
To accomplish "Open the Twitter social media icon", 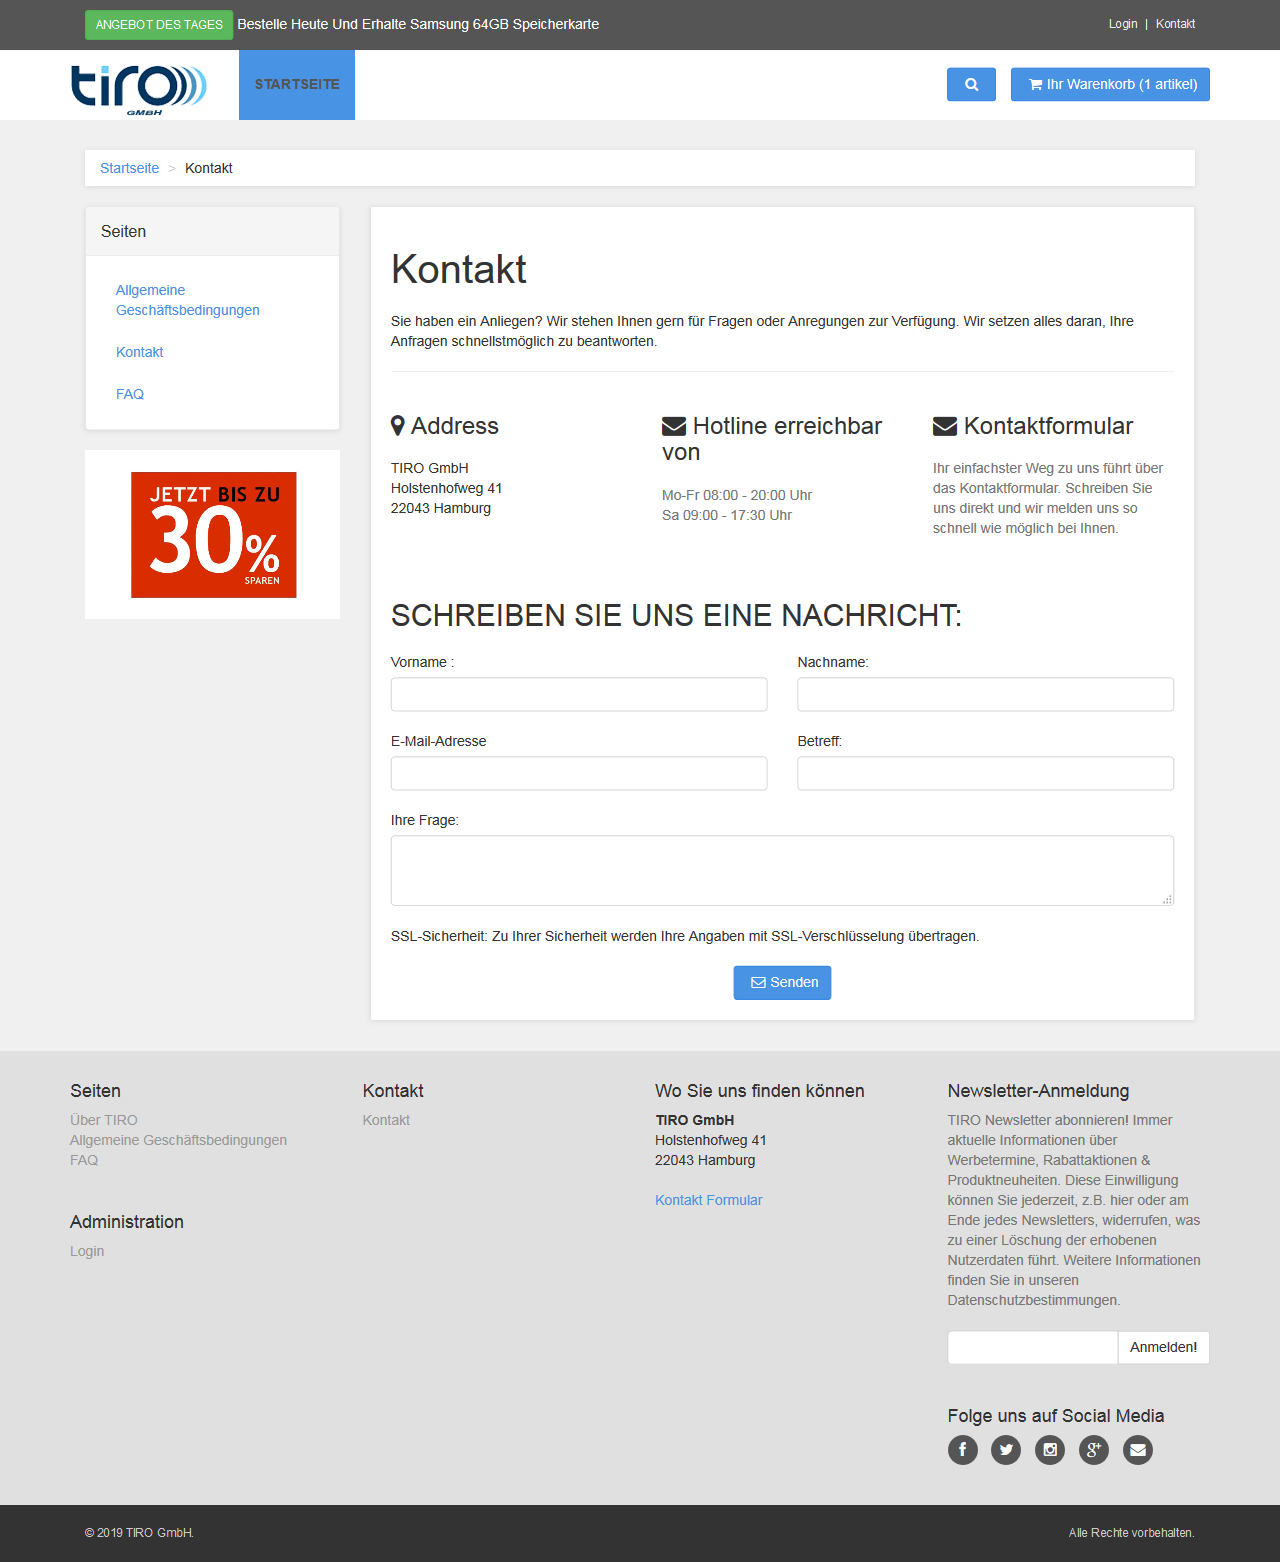I will 1006,1450.
